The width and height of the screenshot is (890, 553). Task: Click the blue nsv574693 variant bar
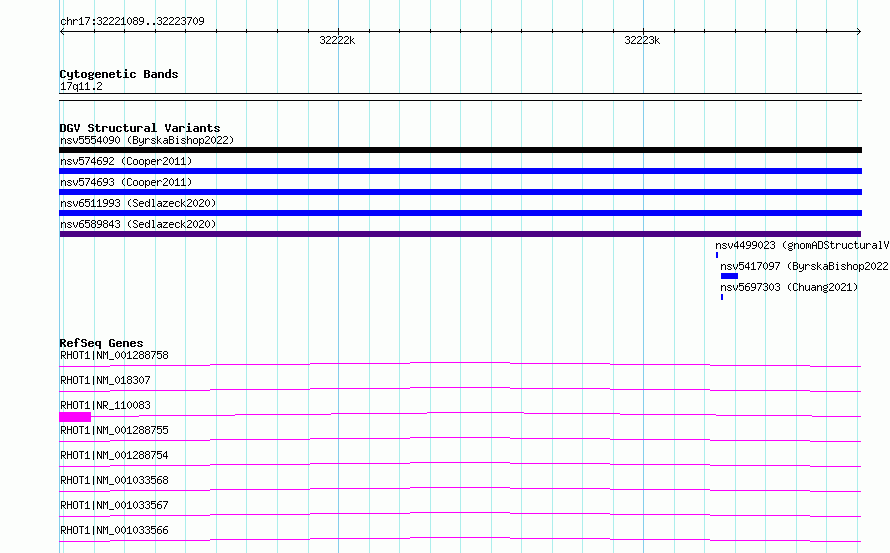tap(460, 192)
